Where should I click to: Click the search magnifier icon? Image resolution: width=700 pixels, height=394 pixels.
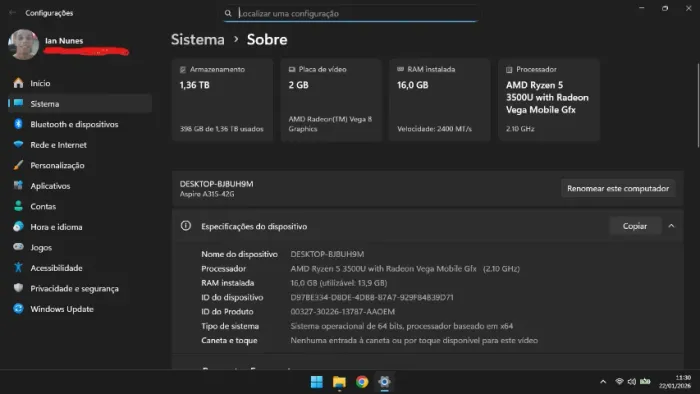pos(228,13)
